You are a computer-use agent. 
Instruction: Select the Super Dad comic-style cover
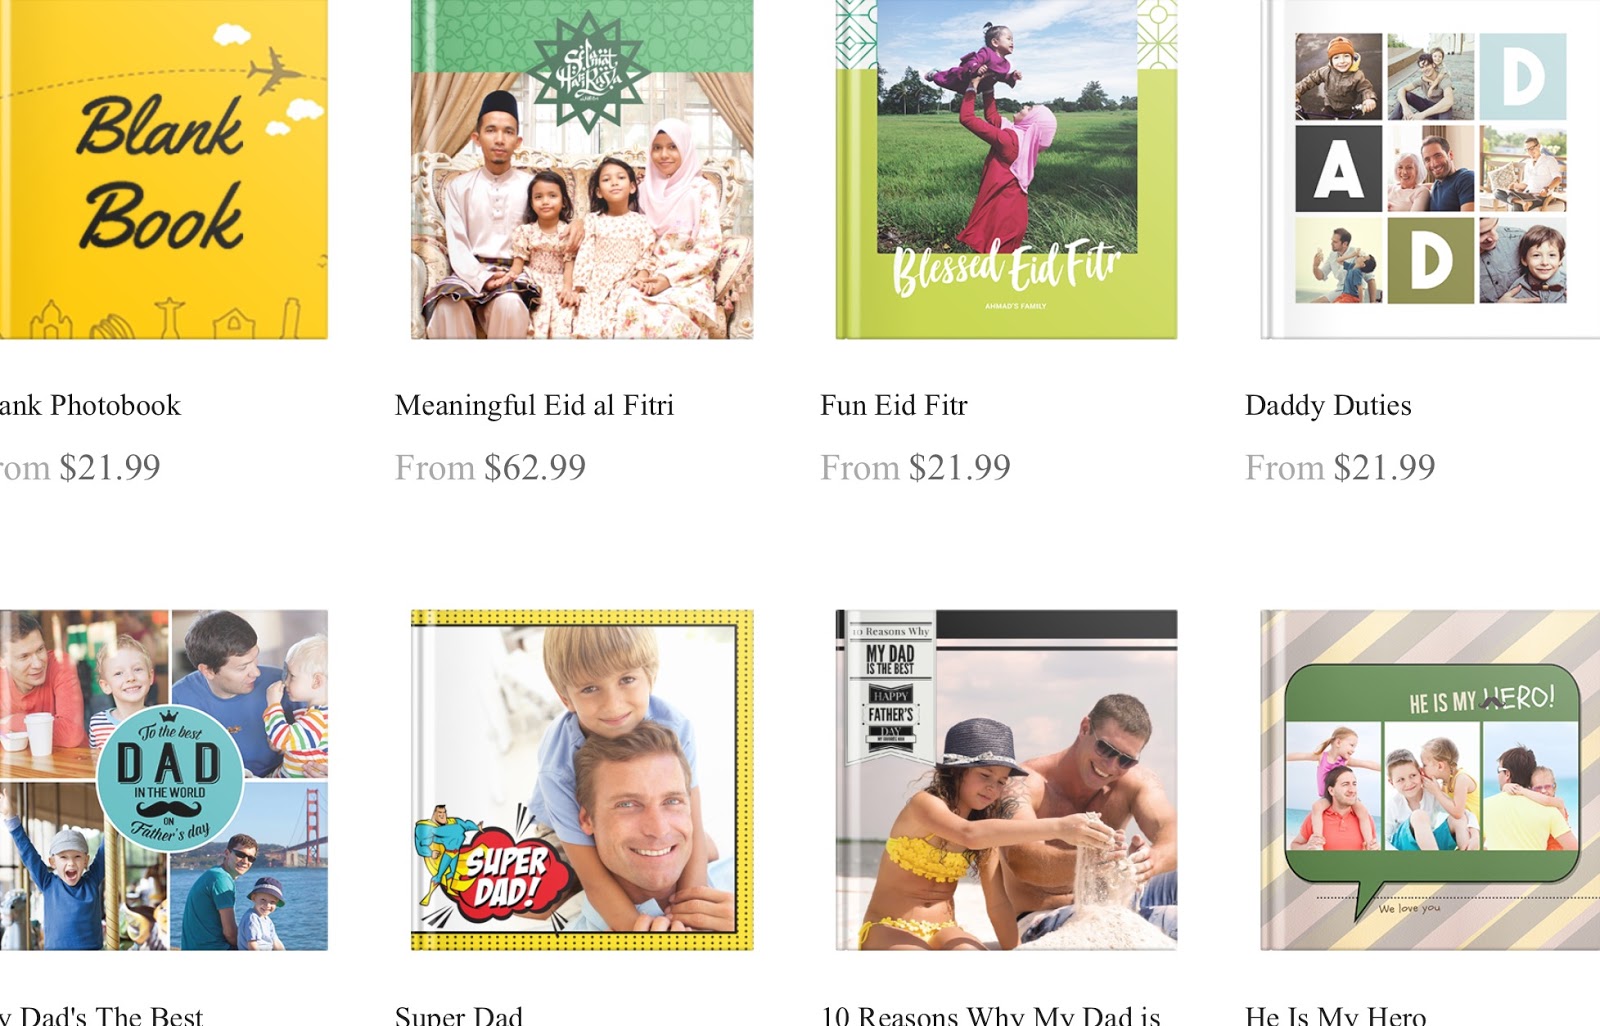(582, 780)
